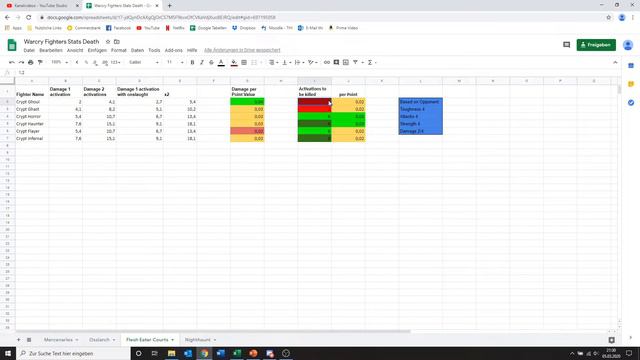The image size is (640, 360).
Task: Open the Bearbeiten menu
Action: [51, 50]
